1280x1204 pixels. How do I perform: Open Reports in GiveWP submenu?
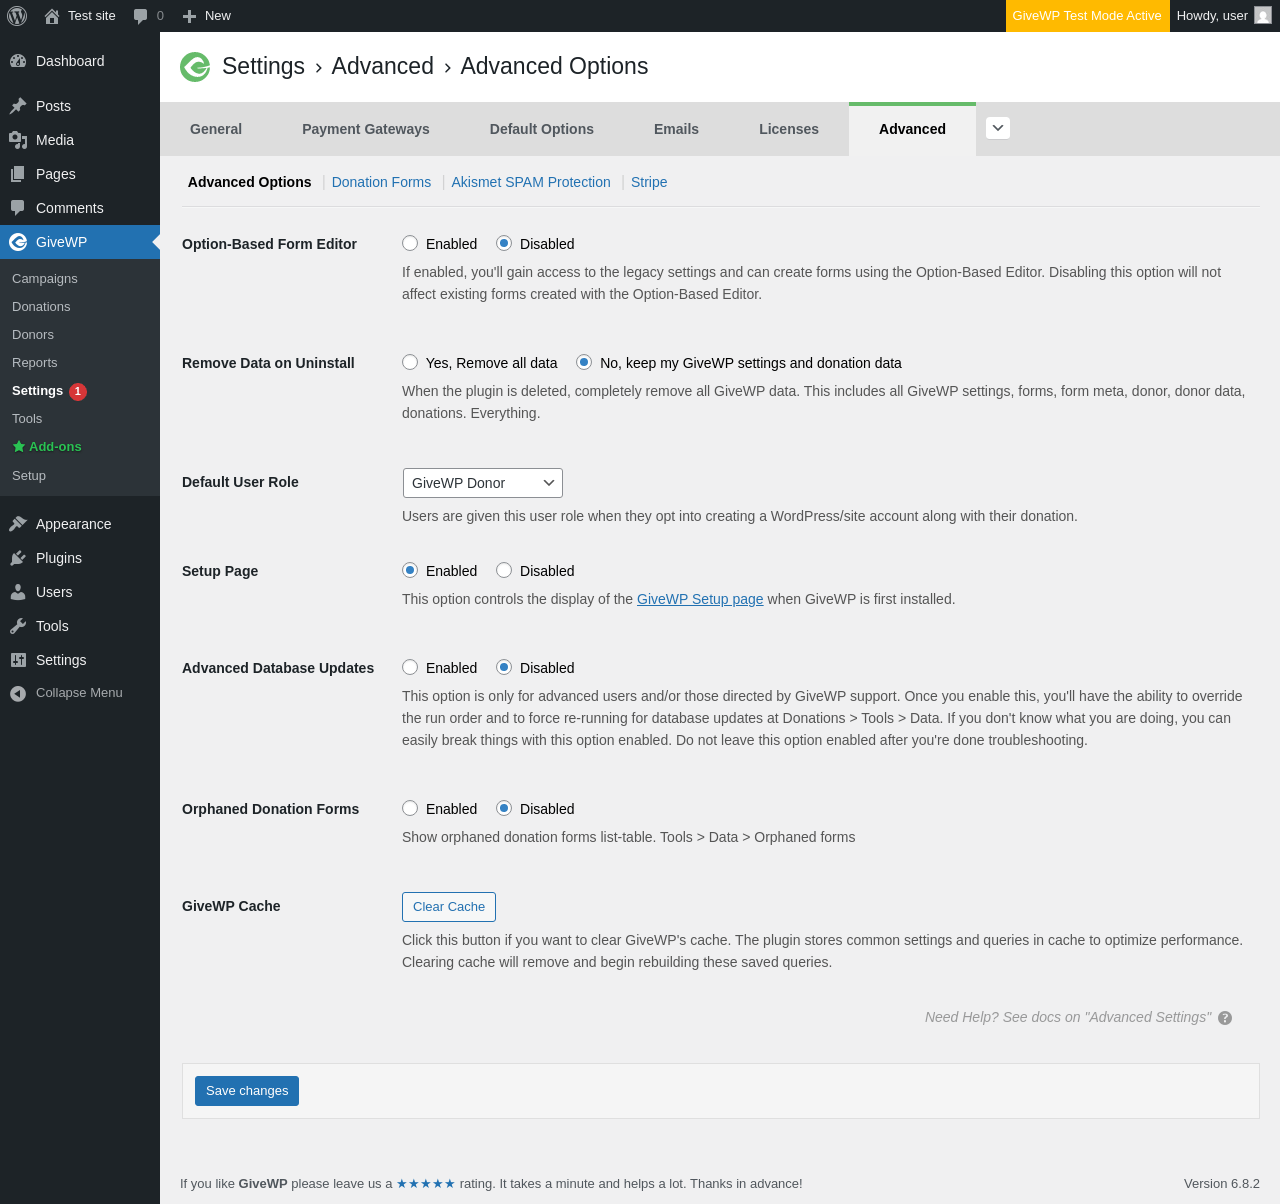click(35, 363)
